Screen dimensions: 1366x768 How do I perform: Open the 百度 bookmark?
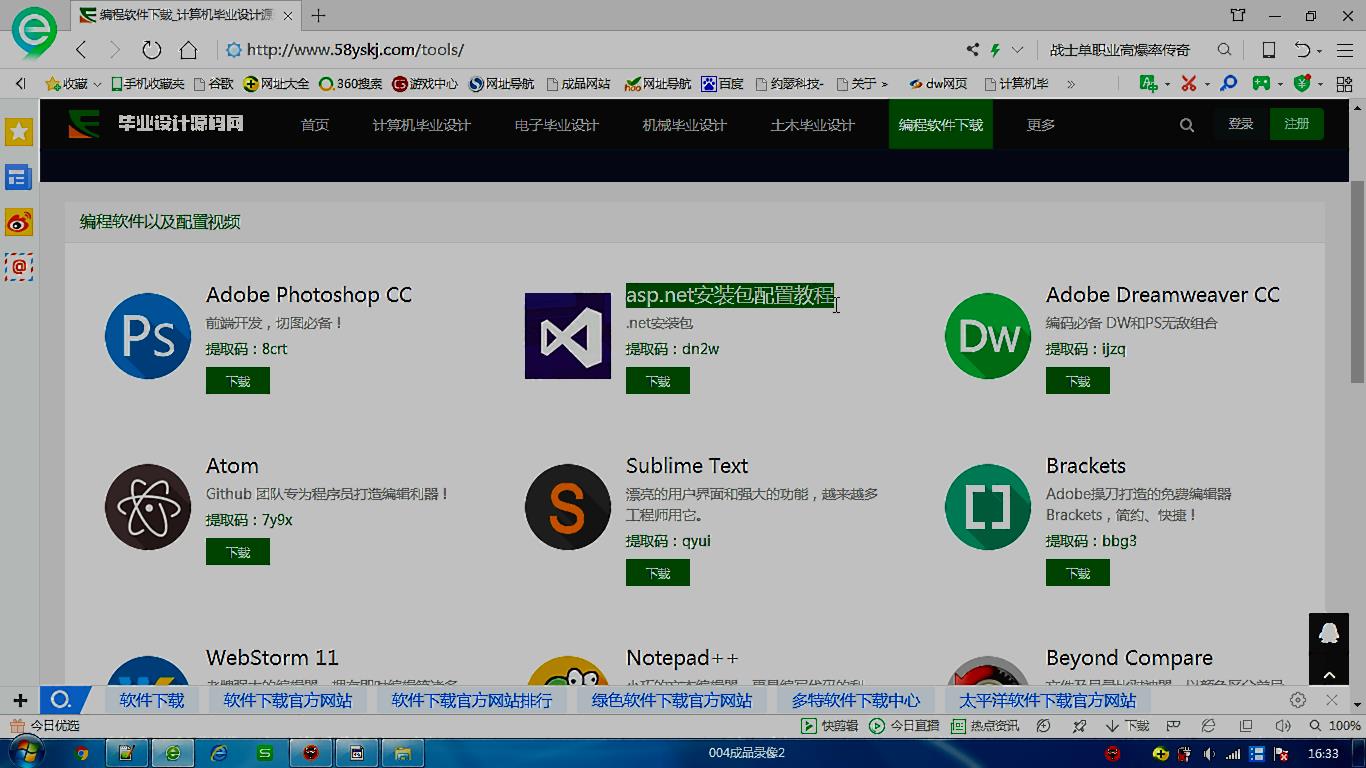click(723, 84)
